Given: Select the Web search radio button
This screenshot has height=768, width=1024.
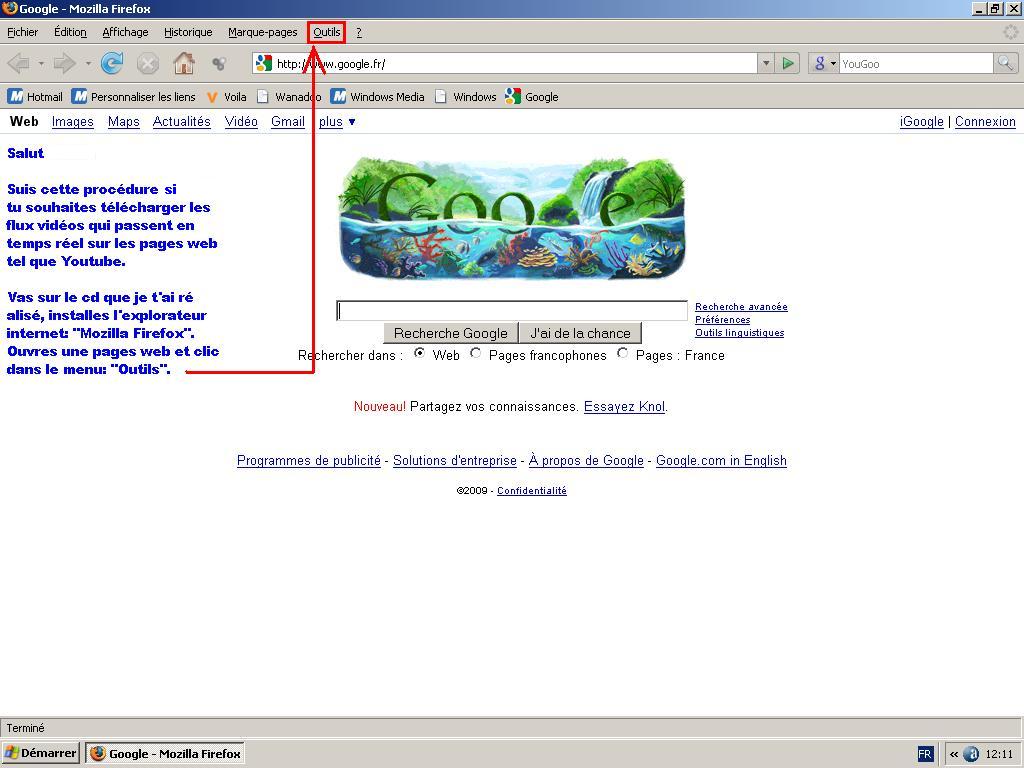Looking at the screenshot, I should [420, 353].
